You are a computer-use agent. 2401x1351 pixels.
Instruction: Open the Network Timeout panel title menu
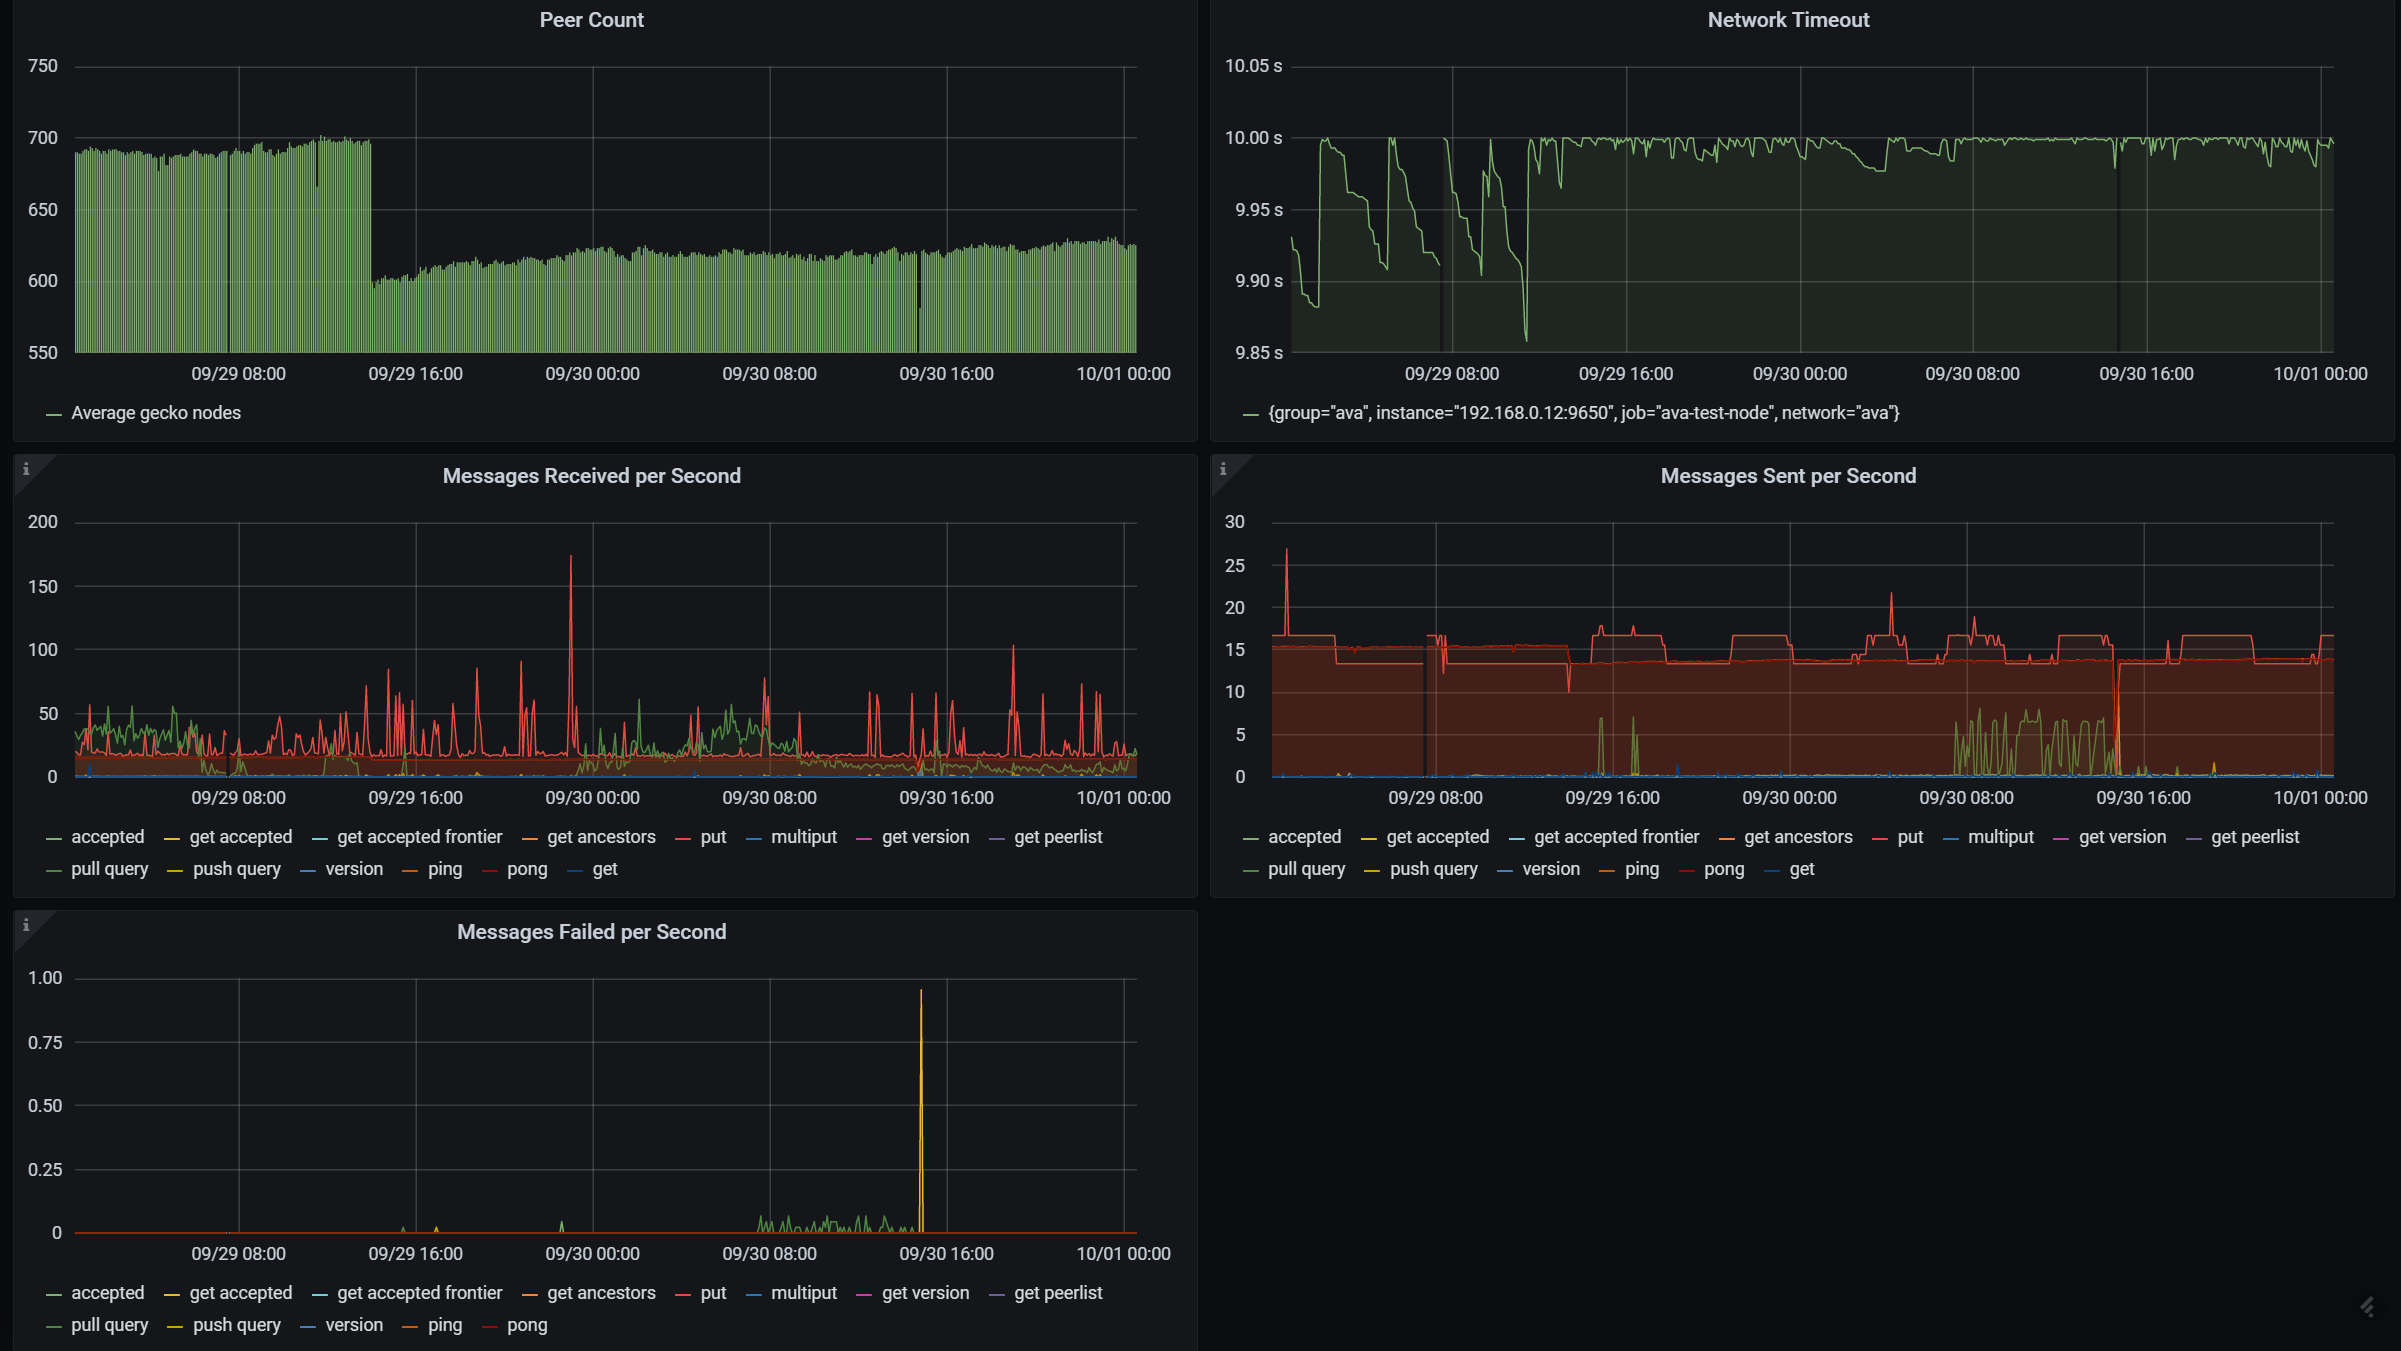pos(1788,19)
